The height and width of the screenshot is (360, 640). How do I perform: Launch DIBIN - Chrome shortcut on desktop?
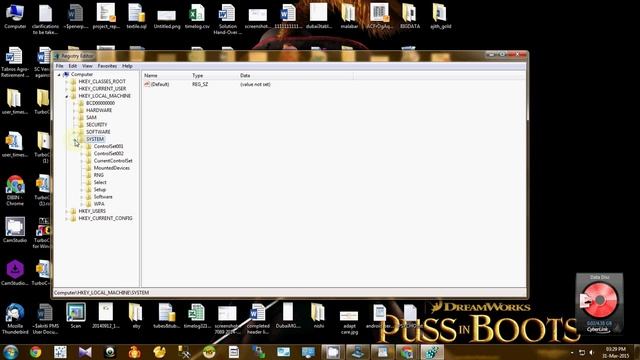point(15,190)
